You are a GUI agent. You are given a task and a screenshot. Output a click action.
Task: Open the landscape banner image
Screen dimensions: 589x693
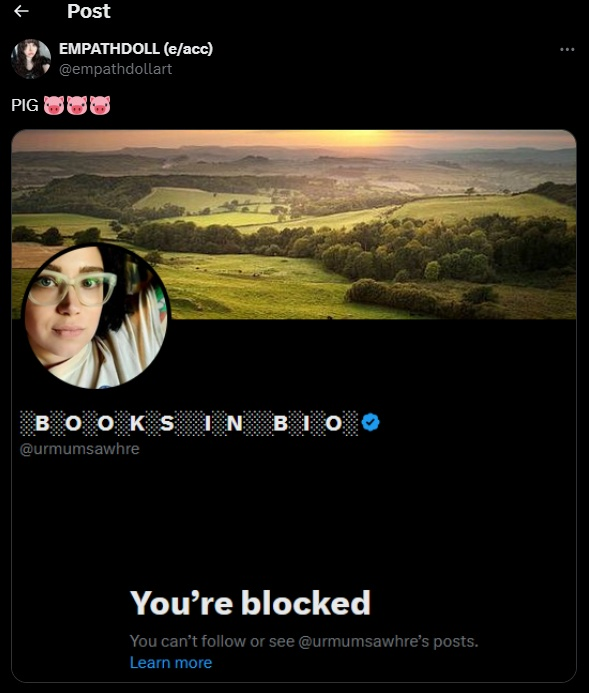pos(294,224)
